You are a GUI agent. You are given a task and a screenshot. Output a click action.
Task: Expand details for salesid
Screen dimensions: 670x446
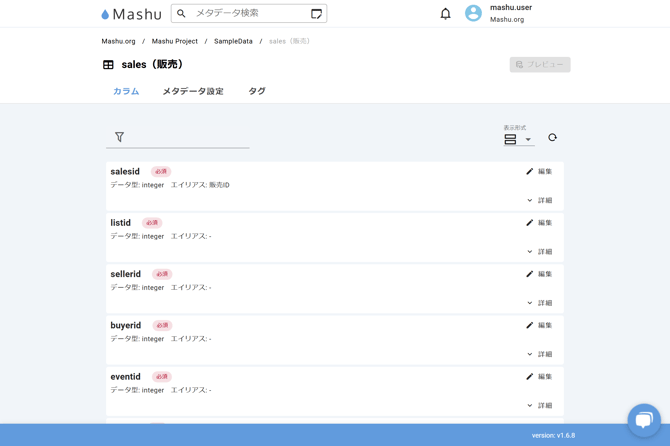539,200
